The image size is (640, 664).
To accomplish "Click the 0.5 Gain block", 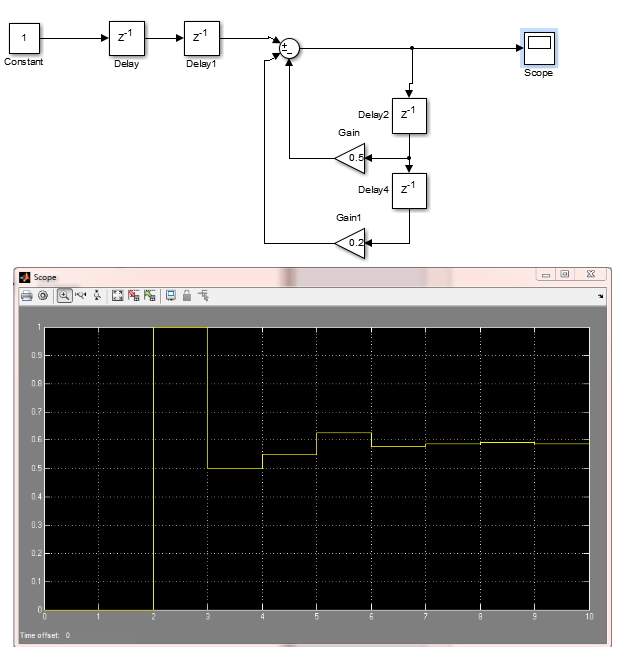I will coord(351,157).
